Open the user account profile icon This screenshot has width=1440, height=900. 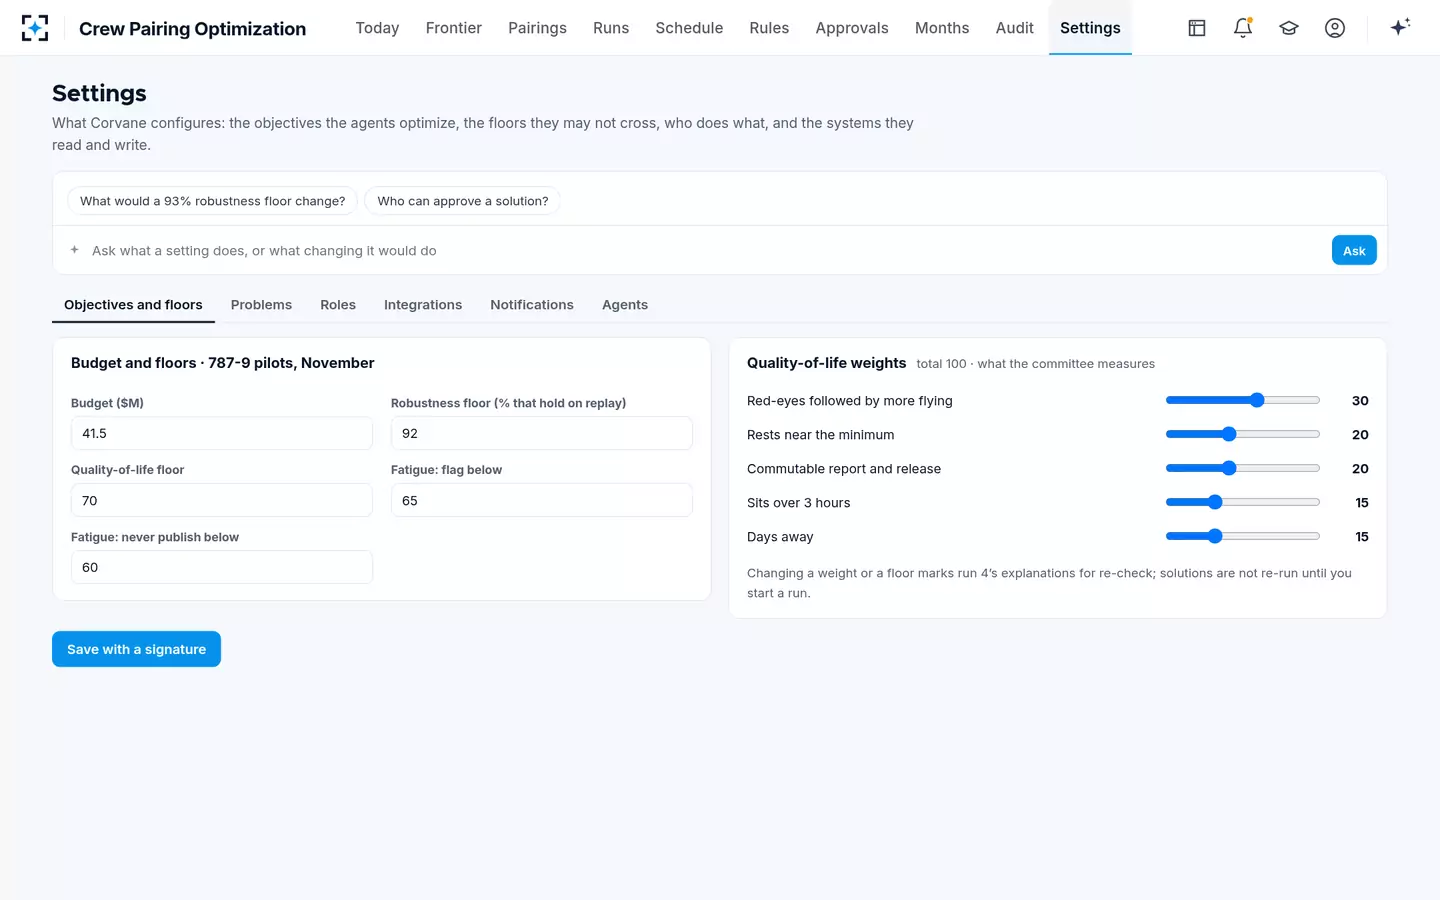(x=1335, y=28)
